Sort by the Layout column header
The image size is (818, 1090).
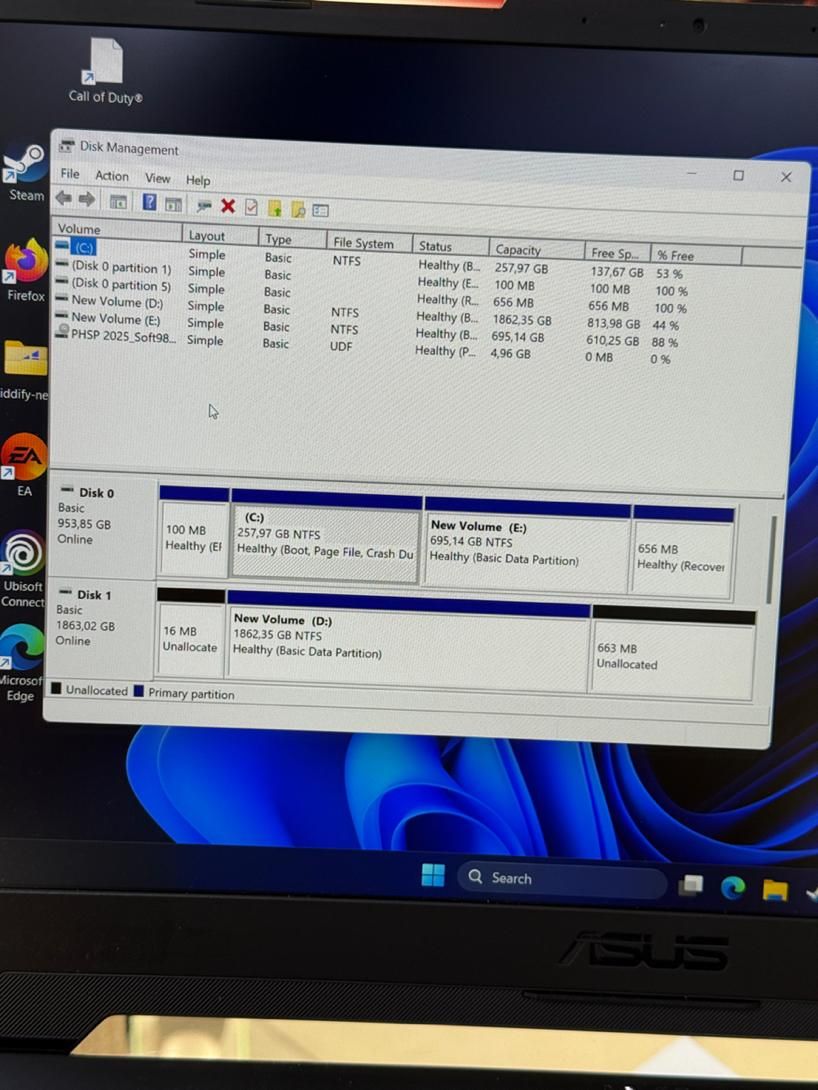[220, 235]
